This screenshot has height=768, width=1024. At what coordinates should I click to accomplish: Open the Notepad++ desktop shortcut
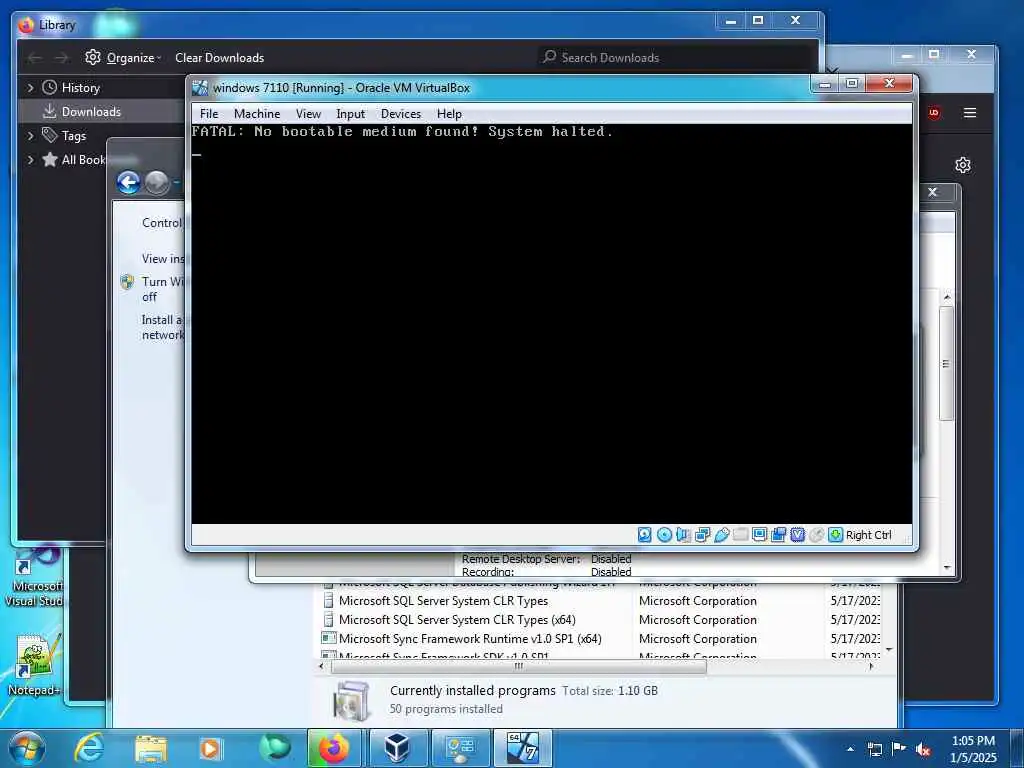(x=35, y=664)
